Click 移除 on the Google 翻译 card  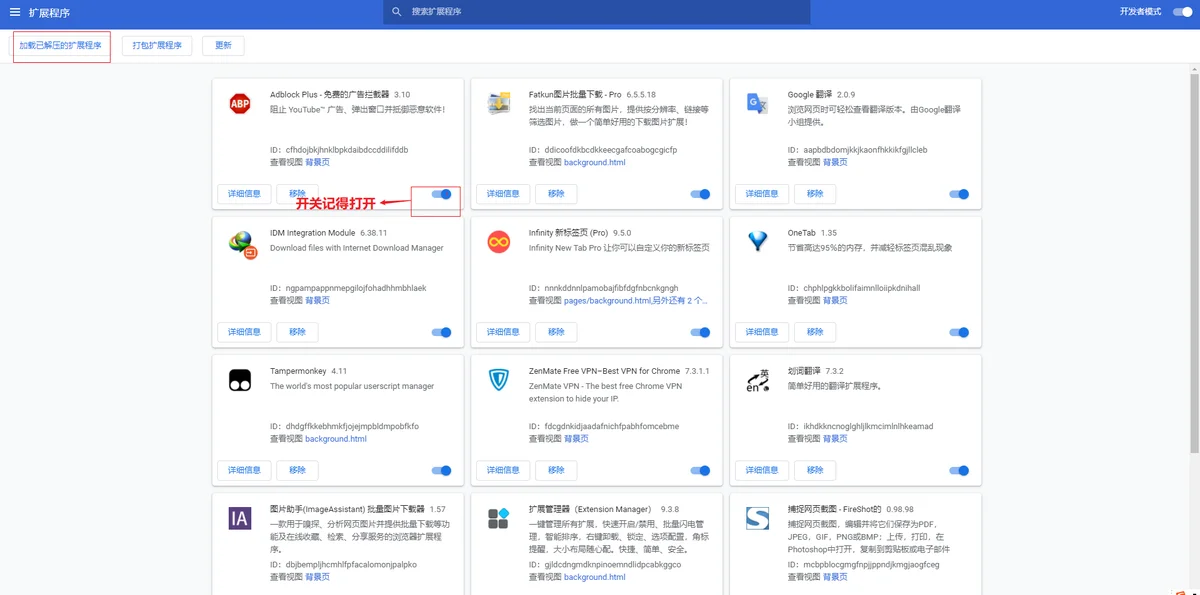pos(815,194)
